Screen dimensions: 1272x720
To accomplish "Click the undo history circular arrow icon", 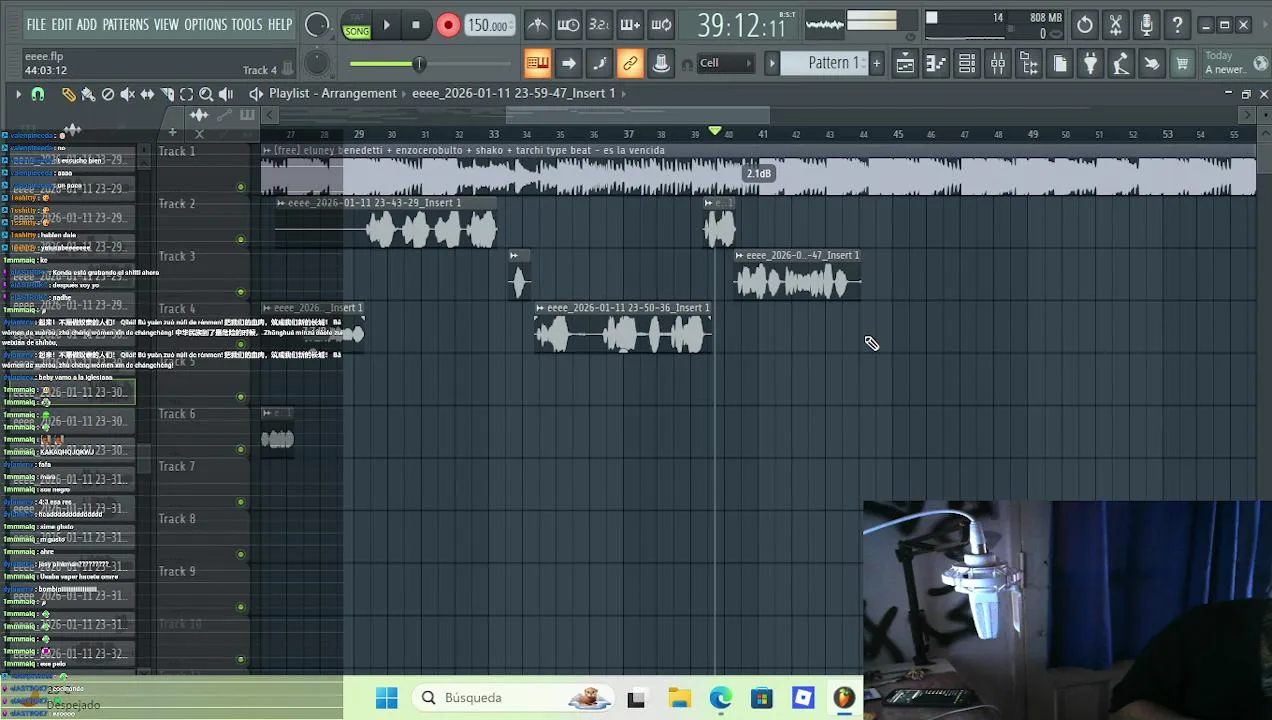I will tap(1085, 25).
